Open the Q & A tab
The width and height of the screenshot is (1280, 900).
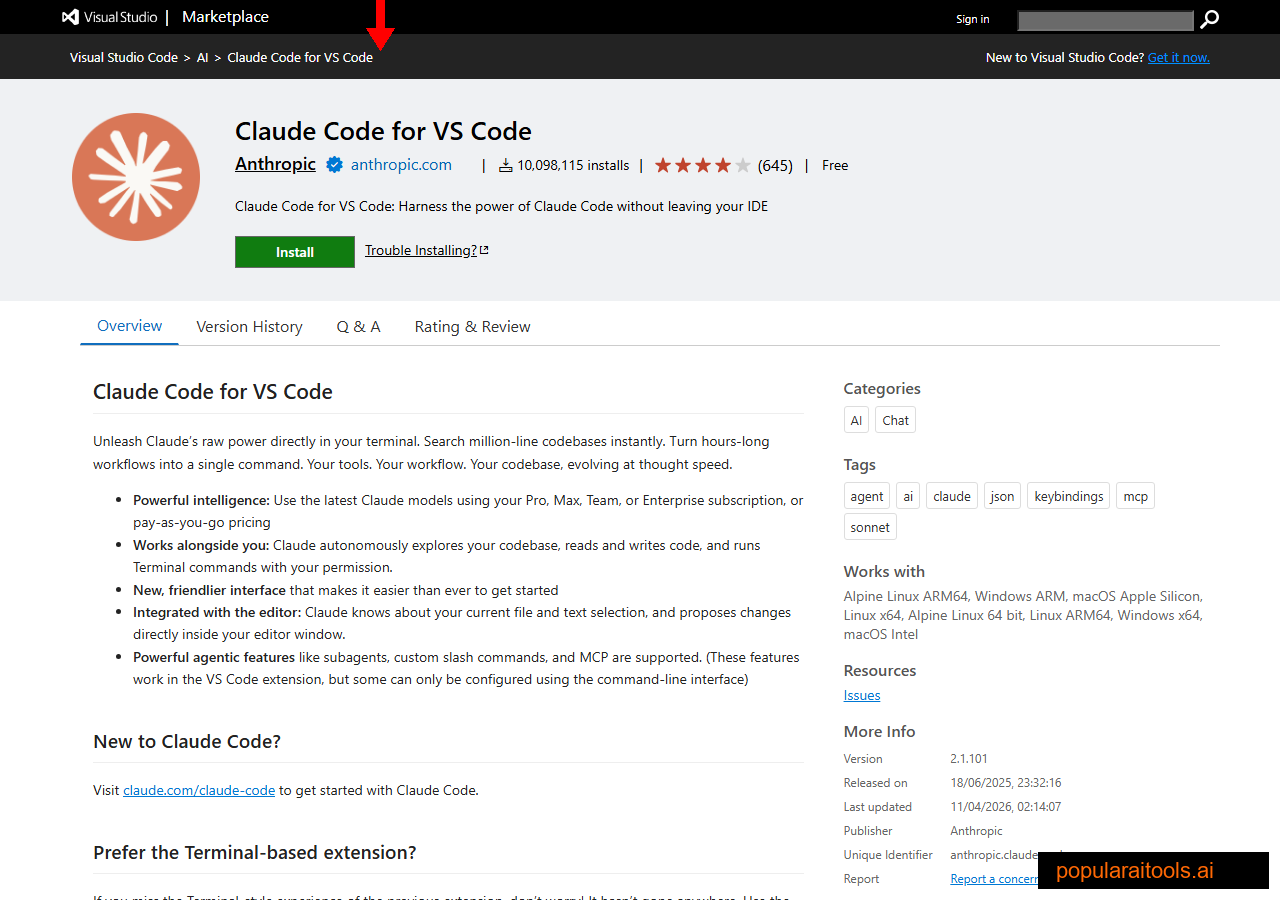point(358,326)
